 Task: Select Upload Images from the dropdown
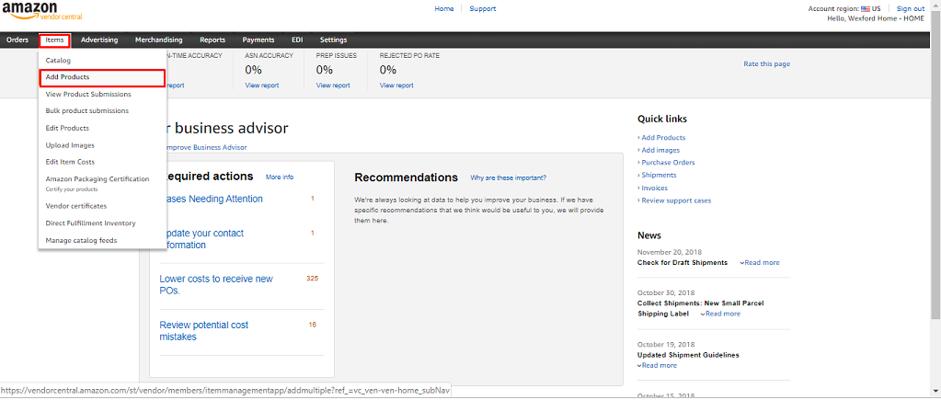click(x=70, y=145)
